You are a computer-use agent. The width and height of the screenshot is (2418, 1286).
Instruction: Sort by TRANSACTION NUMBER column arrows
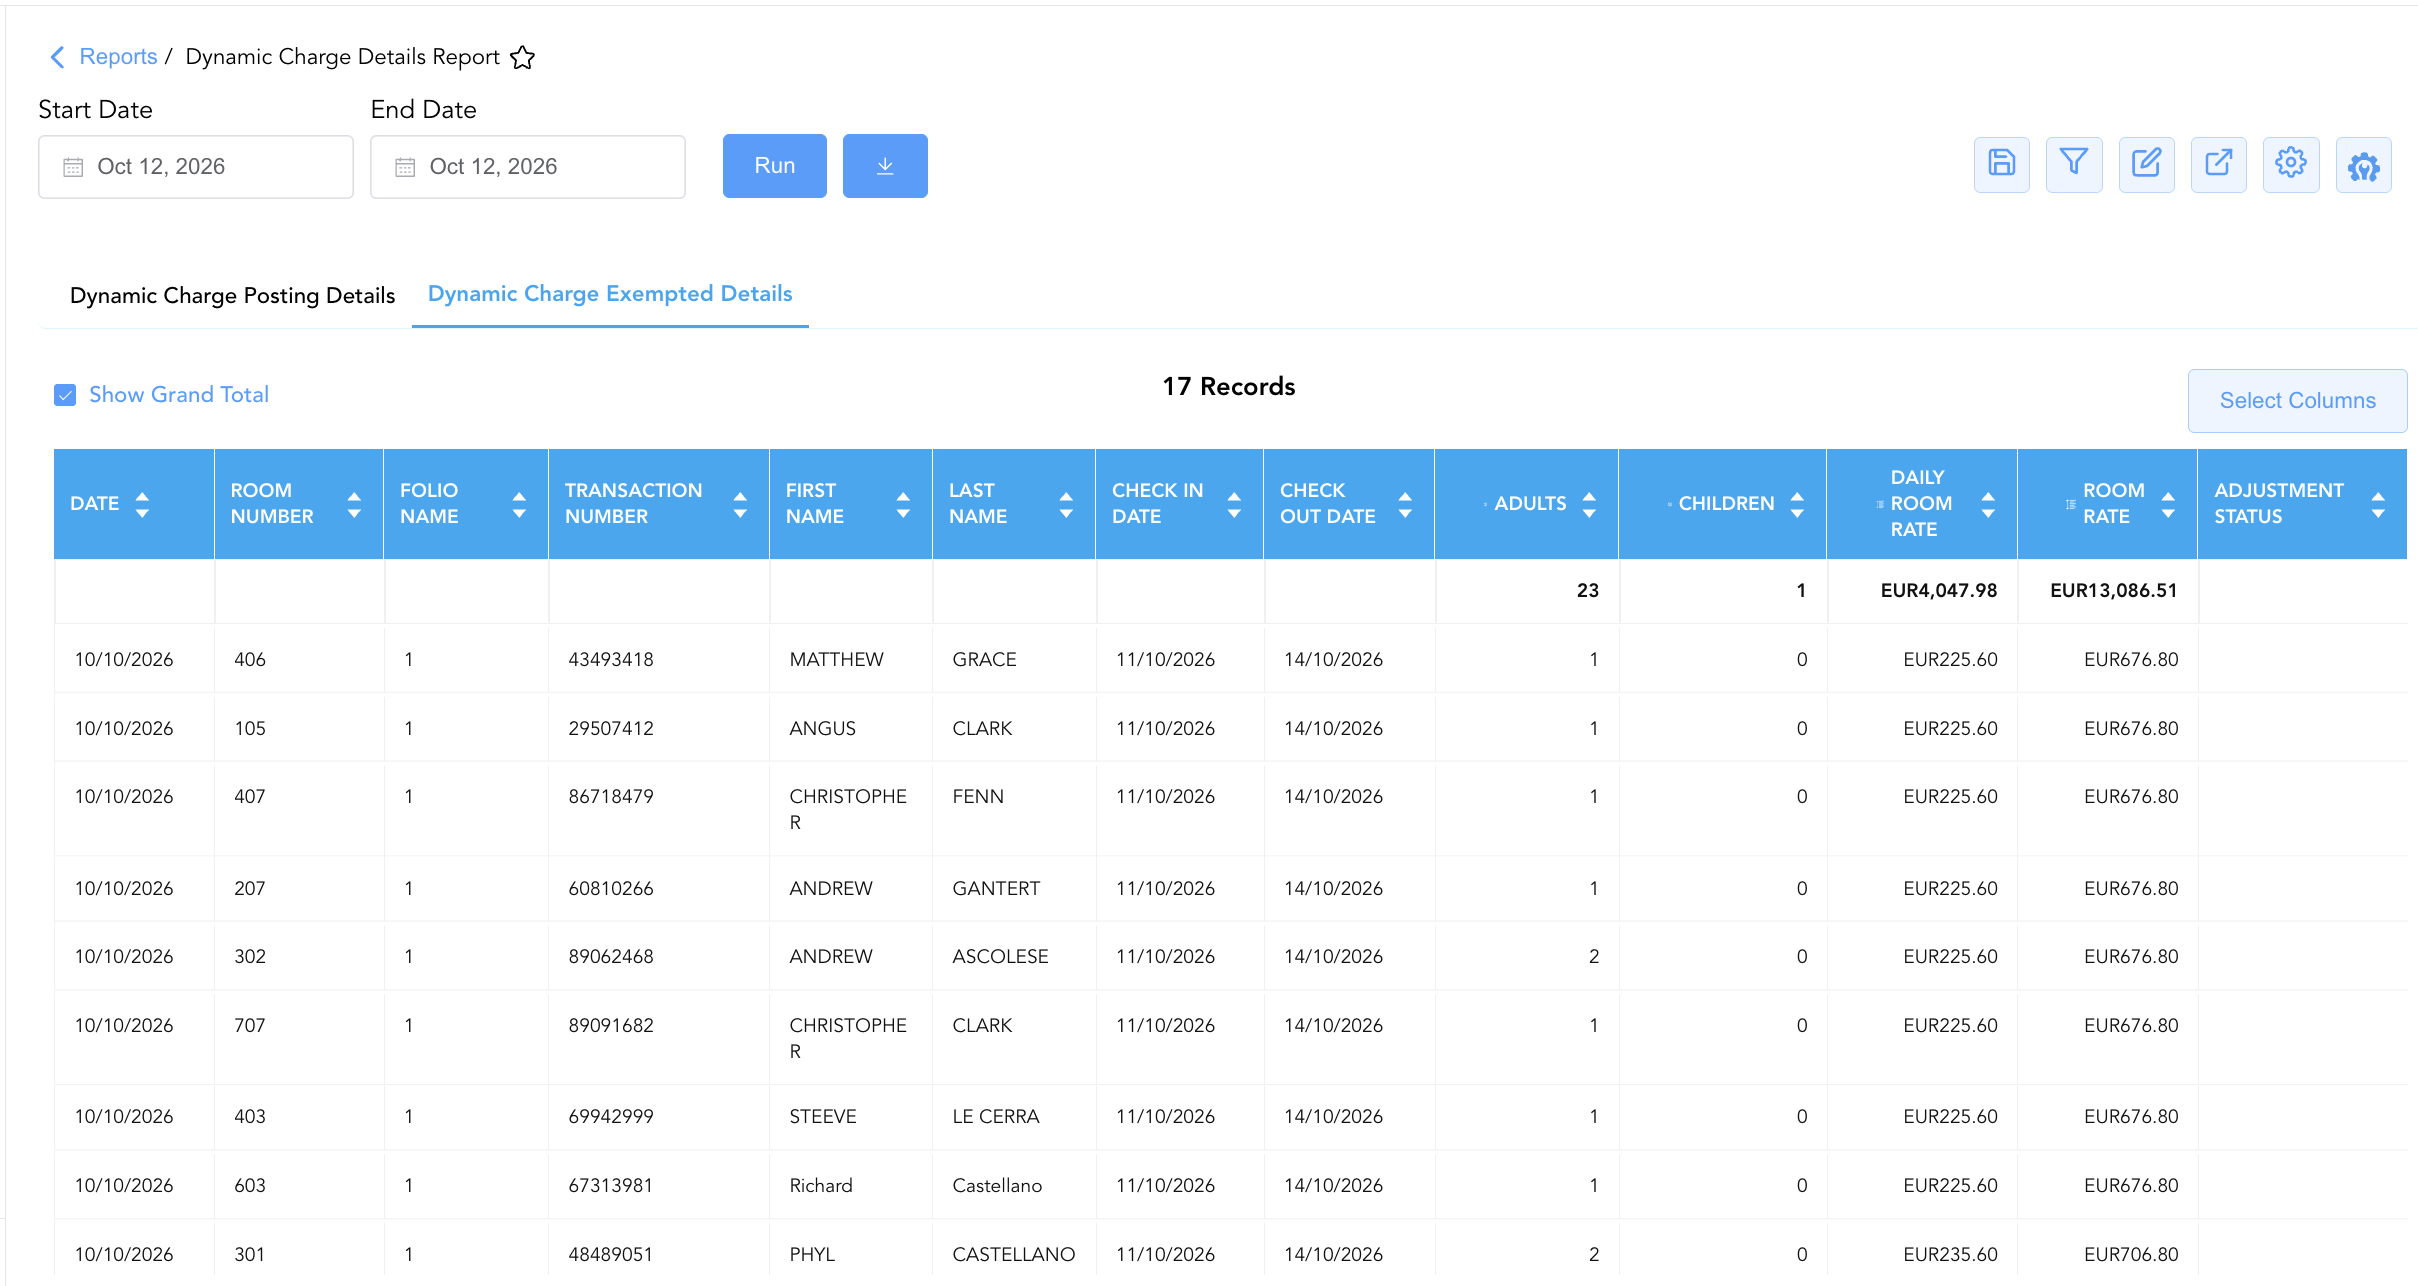click(x=740, y=504)
